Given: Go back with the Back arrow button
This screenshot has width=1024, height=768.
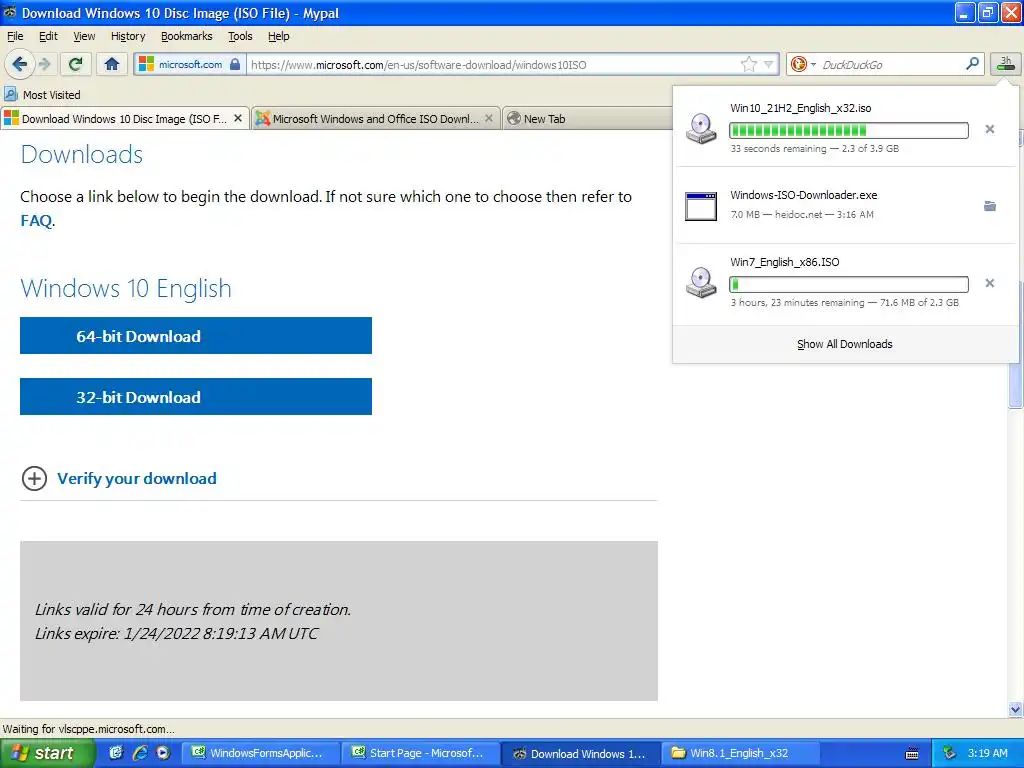Looking at the screenshot, I should [19, 64].
